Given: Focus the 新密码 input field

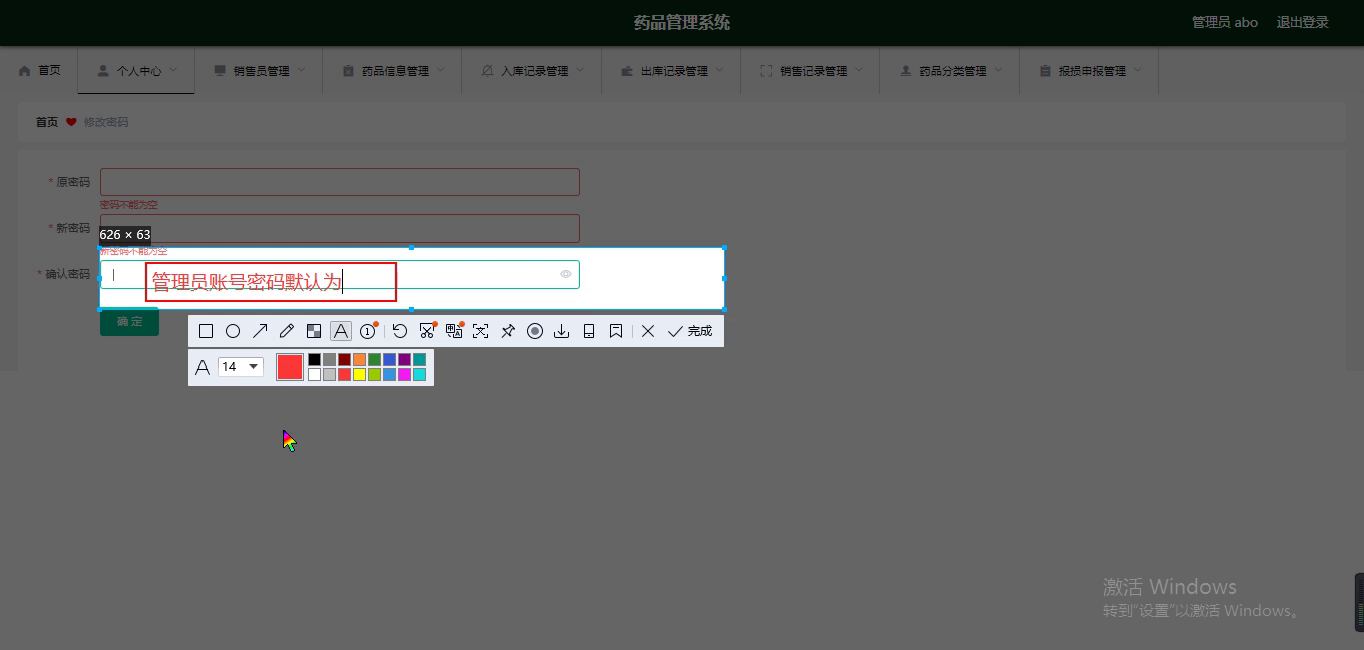Looking at the screenshot, I should tap(340, 228).
